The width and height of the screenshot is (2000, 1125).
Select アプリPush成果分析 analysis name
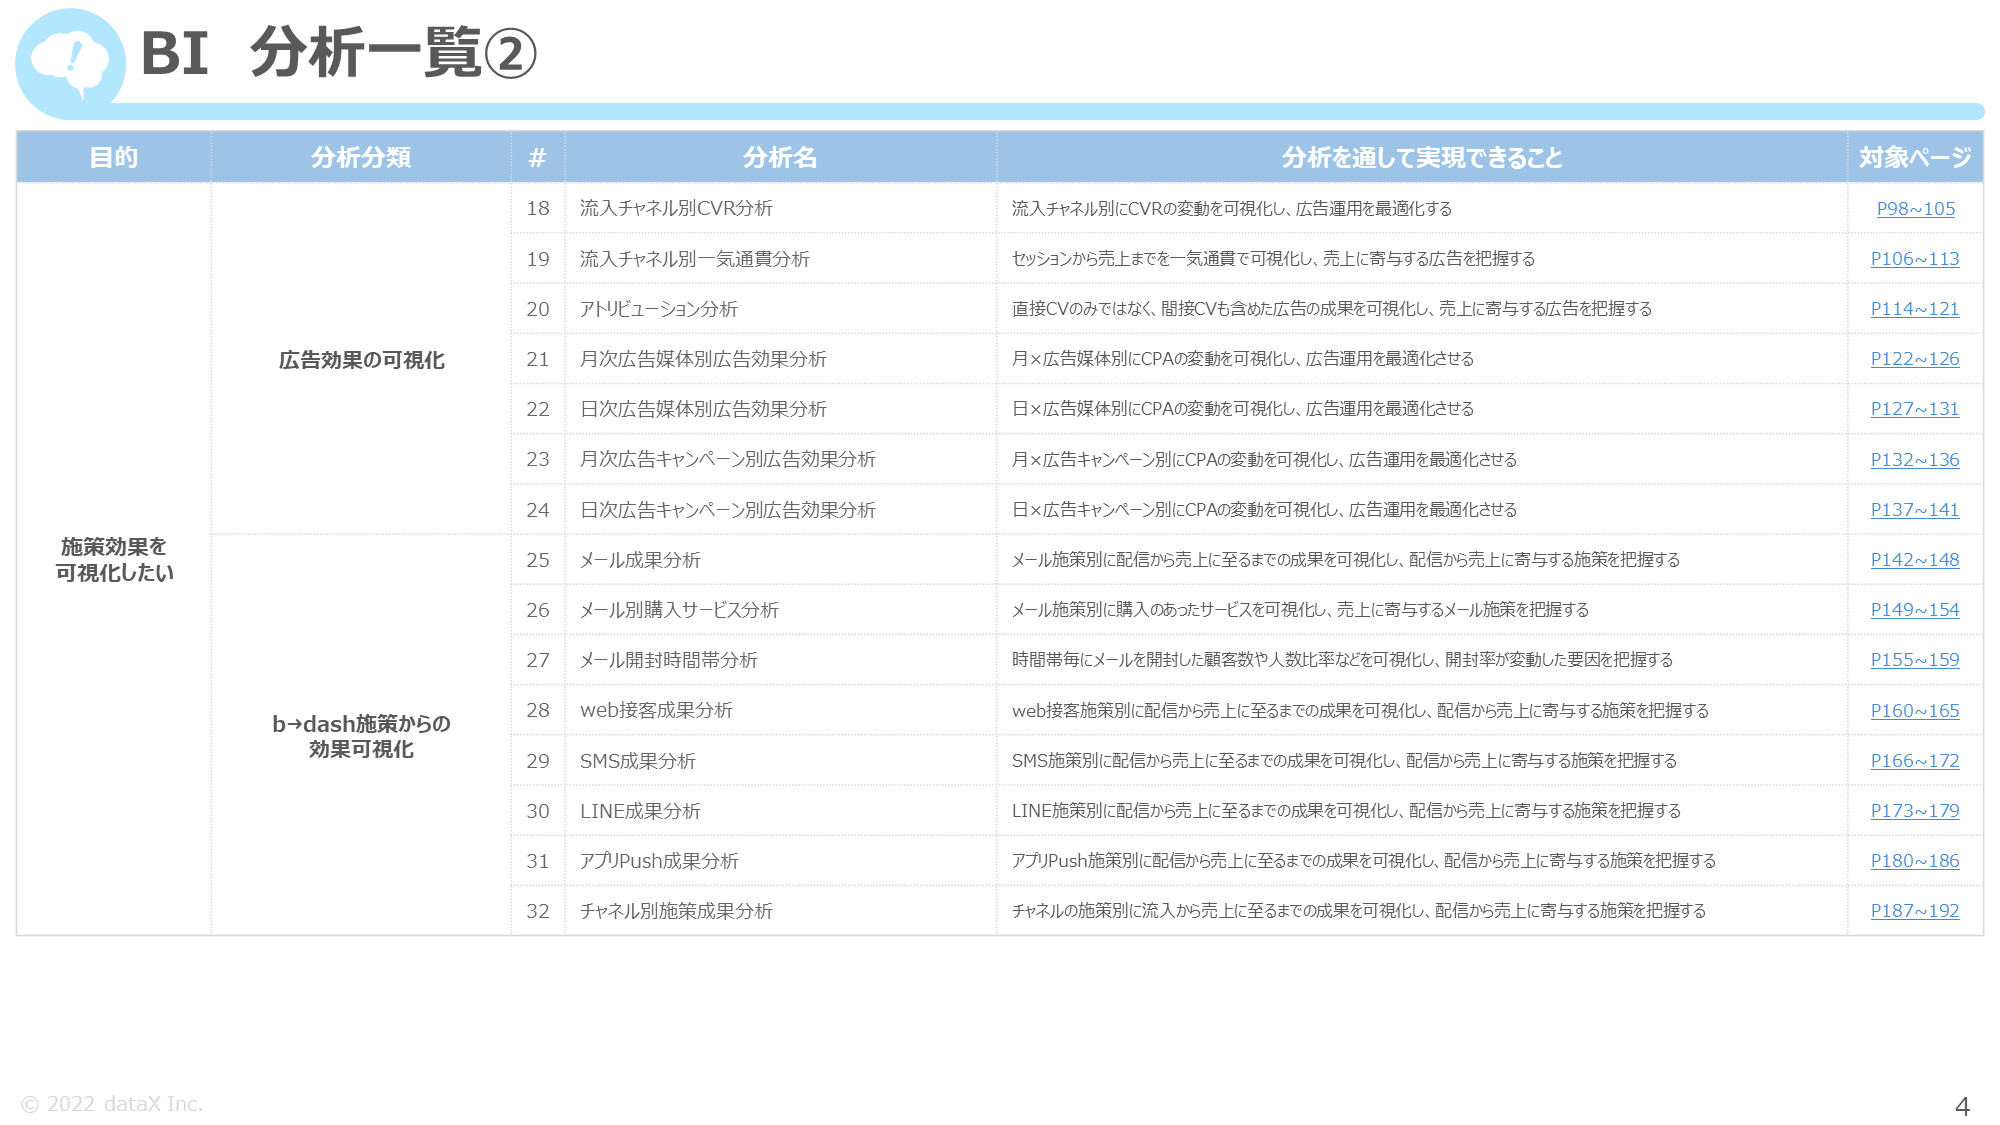pyautogui.click(x=659, y=861)
